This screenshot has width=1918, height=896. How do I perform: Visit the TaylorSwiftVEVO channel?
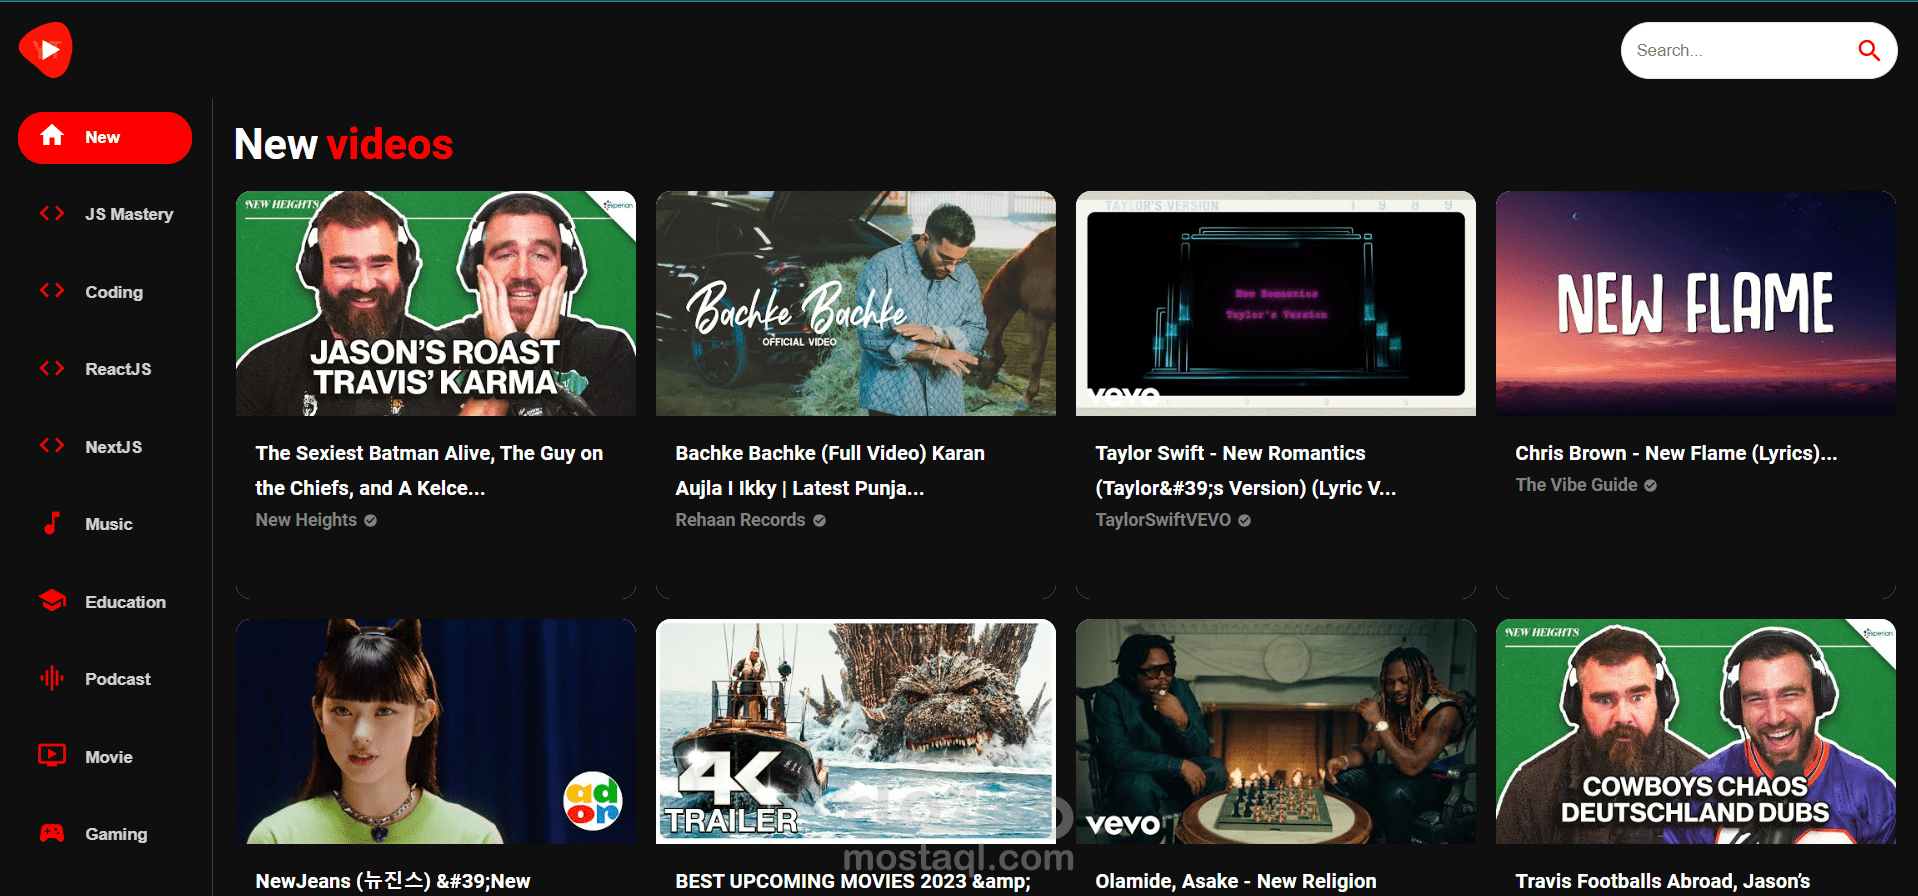[x=1163, y=520]
